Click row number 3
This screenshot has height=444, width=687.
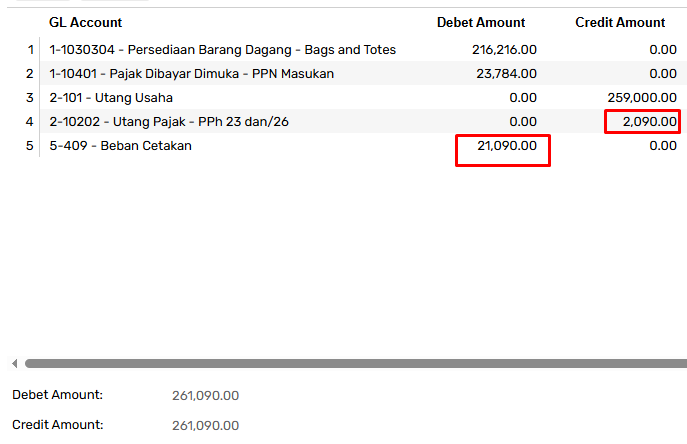29,98
